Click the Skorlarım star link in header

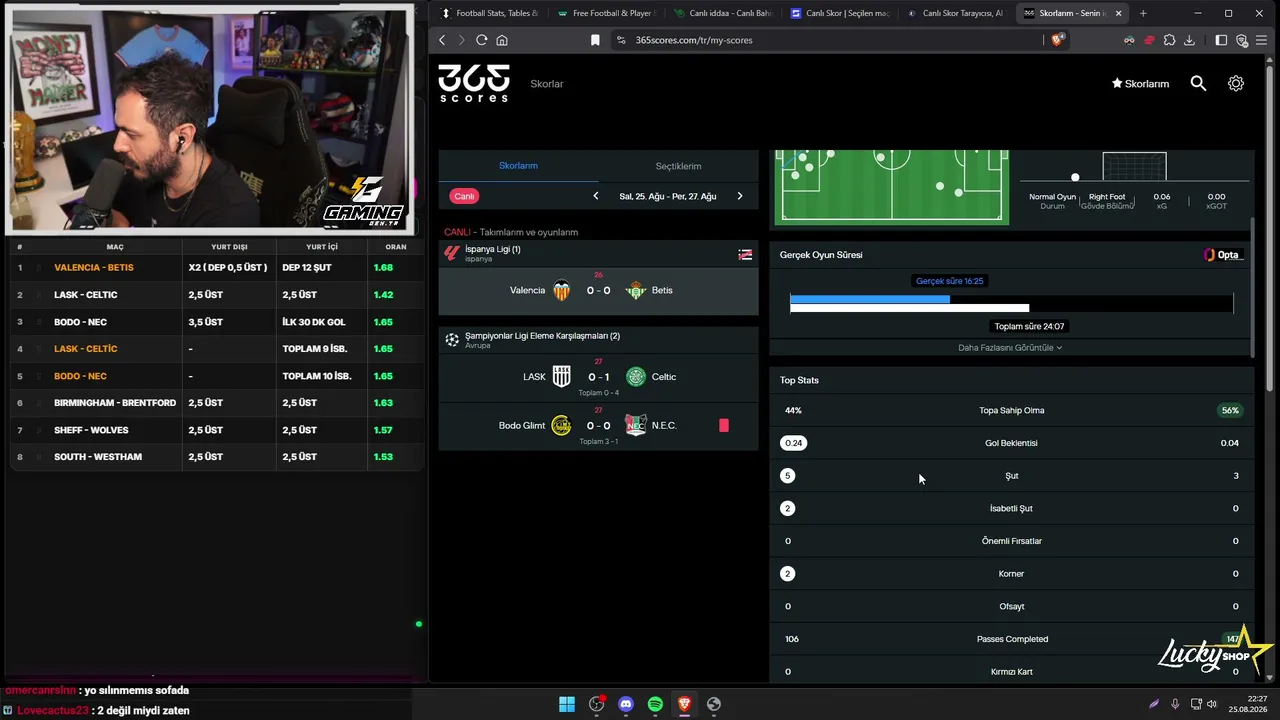1140,84
